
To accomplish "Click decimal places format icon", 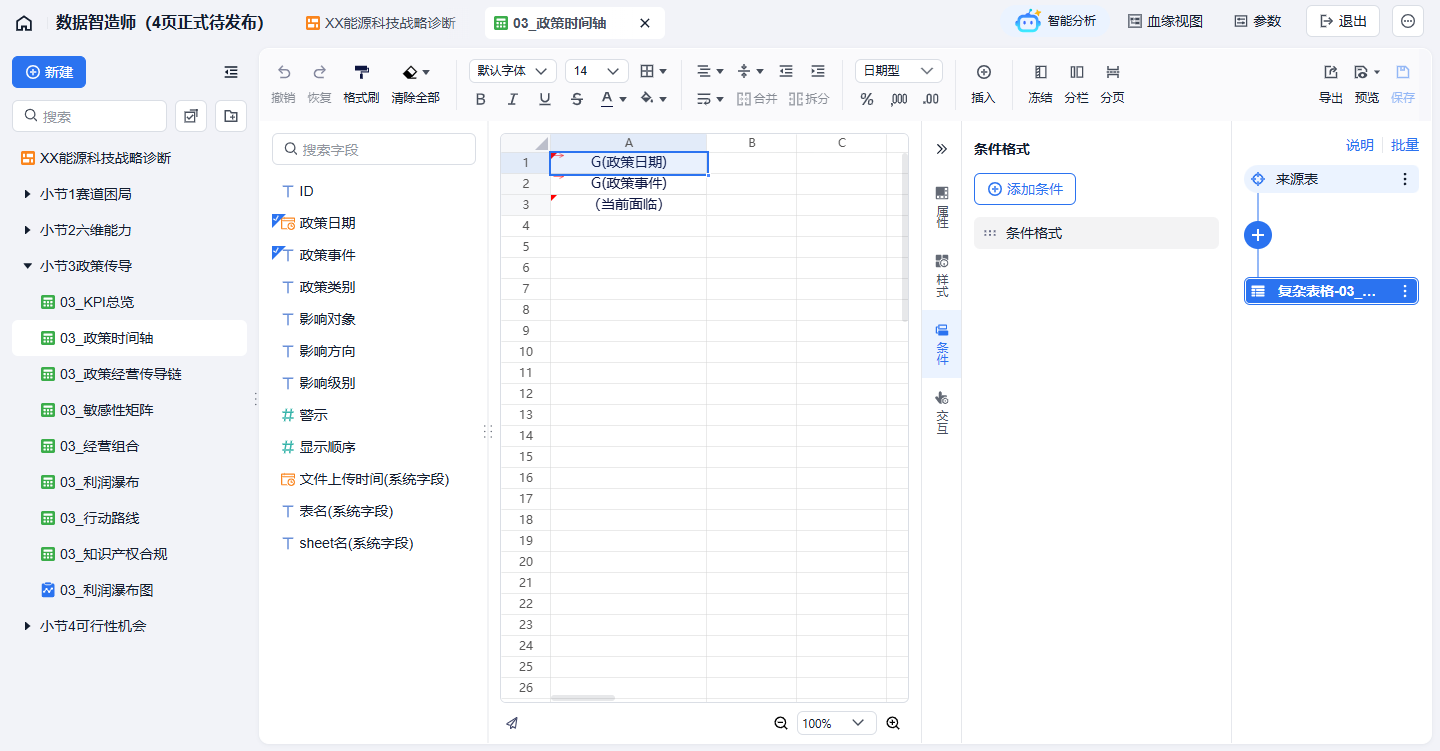I will pos(931,99).
